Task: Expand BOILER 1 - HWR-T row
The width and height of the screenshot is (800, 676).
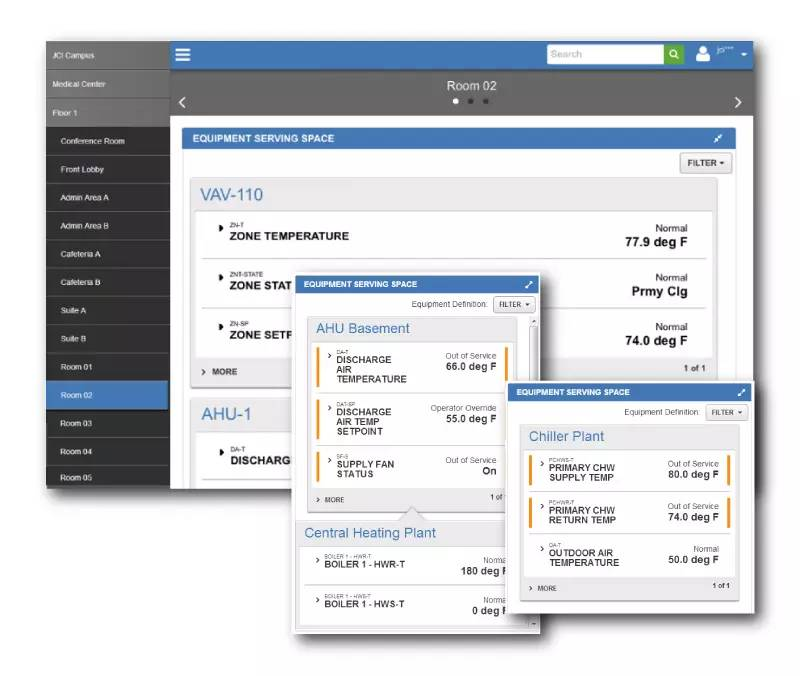Action: (x=317, y=560)
